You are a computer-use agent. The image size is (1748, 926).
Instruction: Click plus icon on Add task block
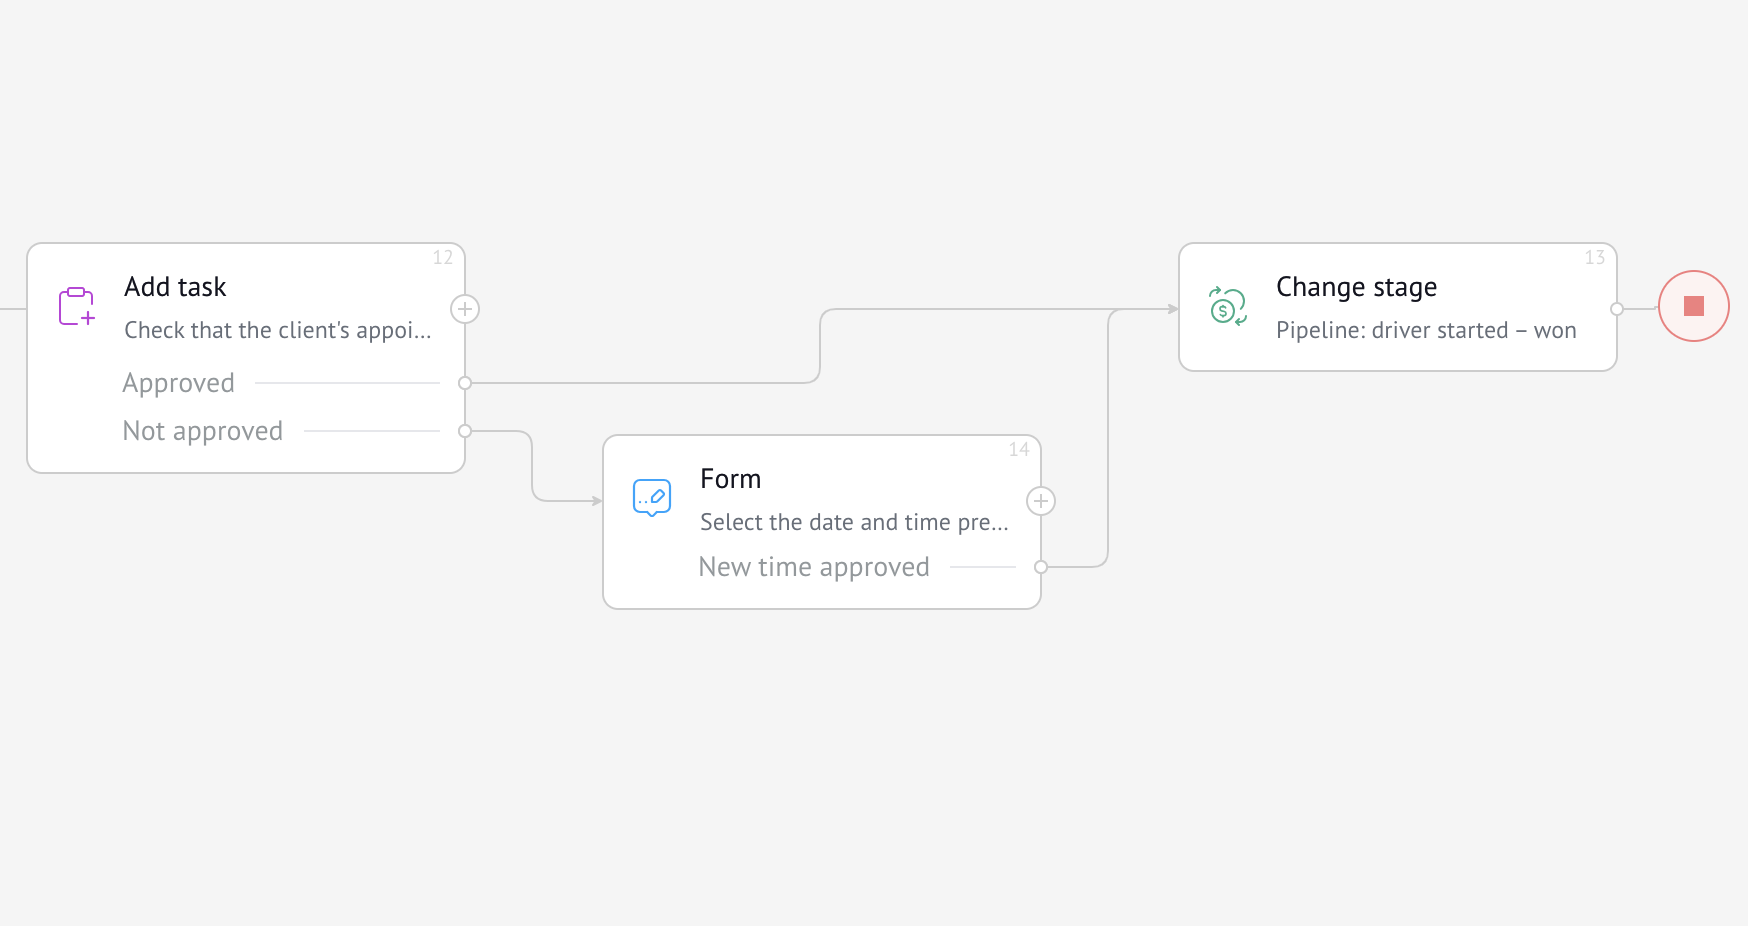point(465,309)
